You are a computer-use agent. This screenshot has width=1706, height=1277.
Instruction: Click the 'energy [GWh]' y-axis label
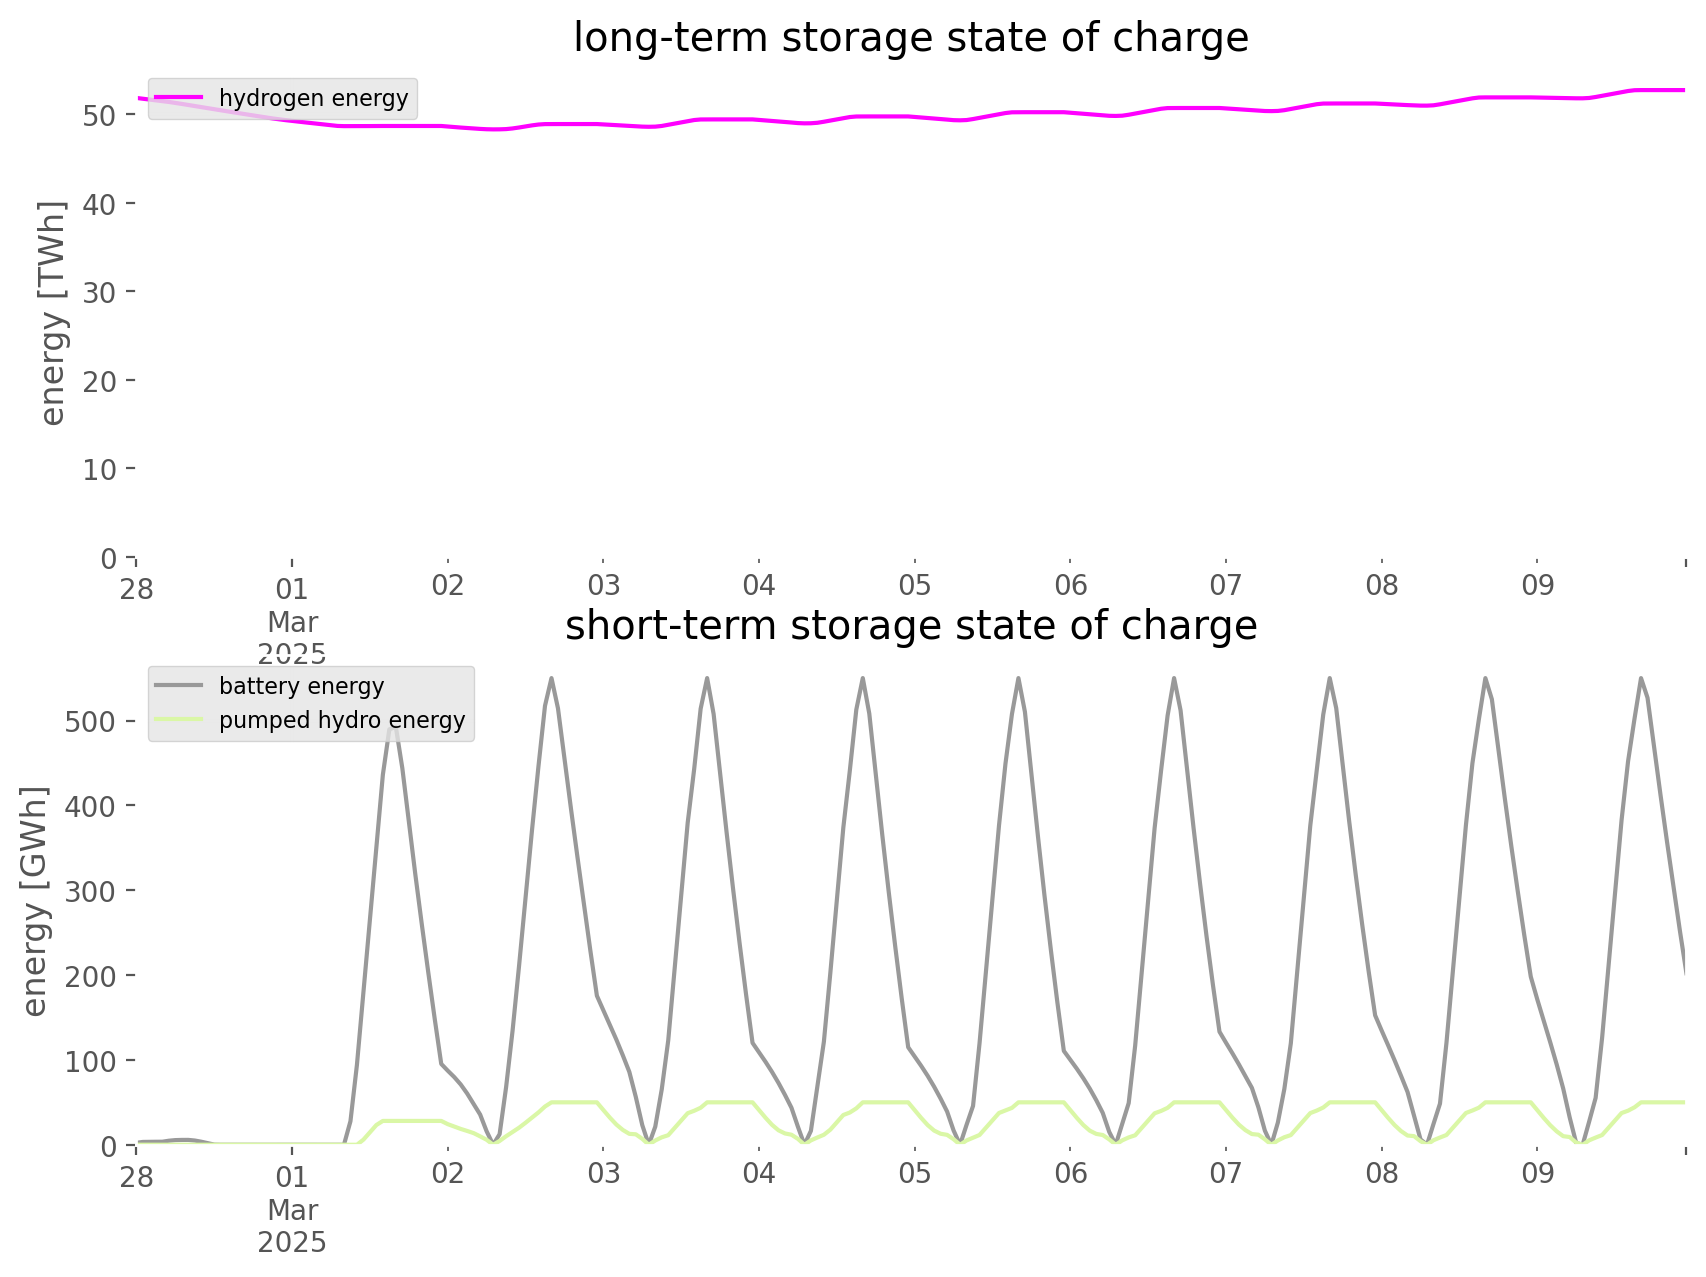[35, 901]
